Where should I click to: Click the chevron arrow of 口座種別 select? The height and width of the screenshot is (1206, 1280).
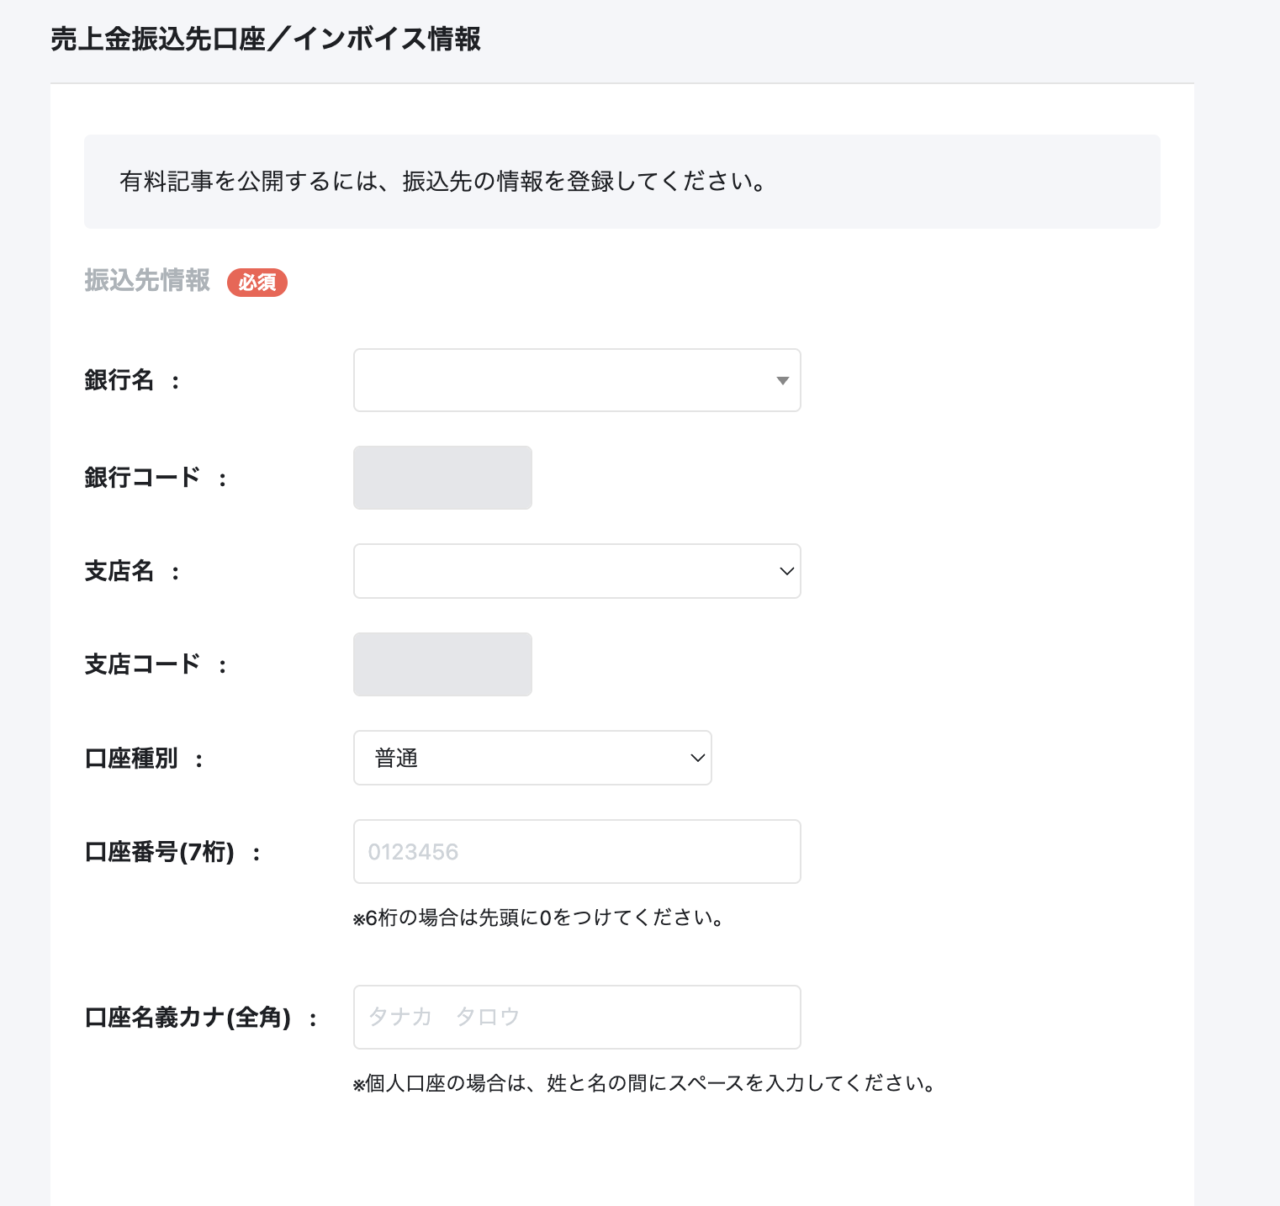click(697, 758)
